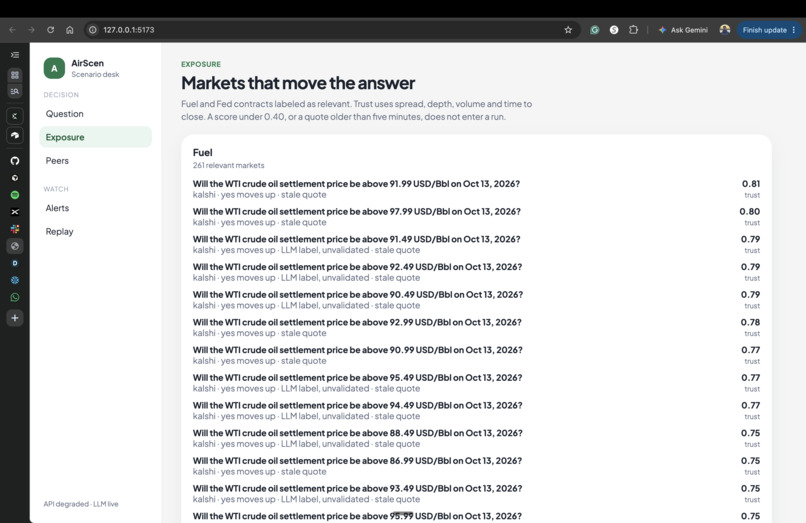Open the browser profile avatar
The image size is (806, 523).
point(725,29)
